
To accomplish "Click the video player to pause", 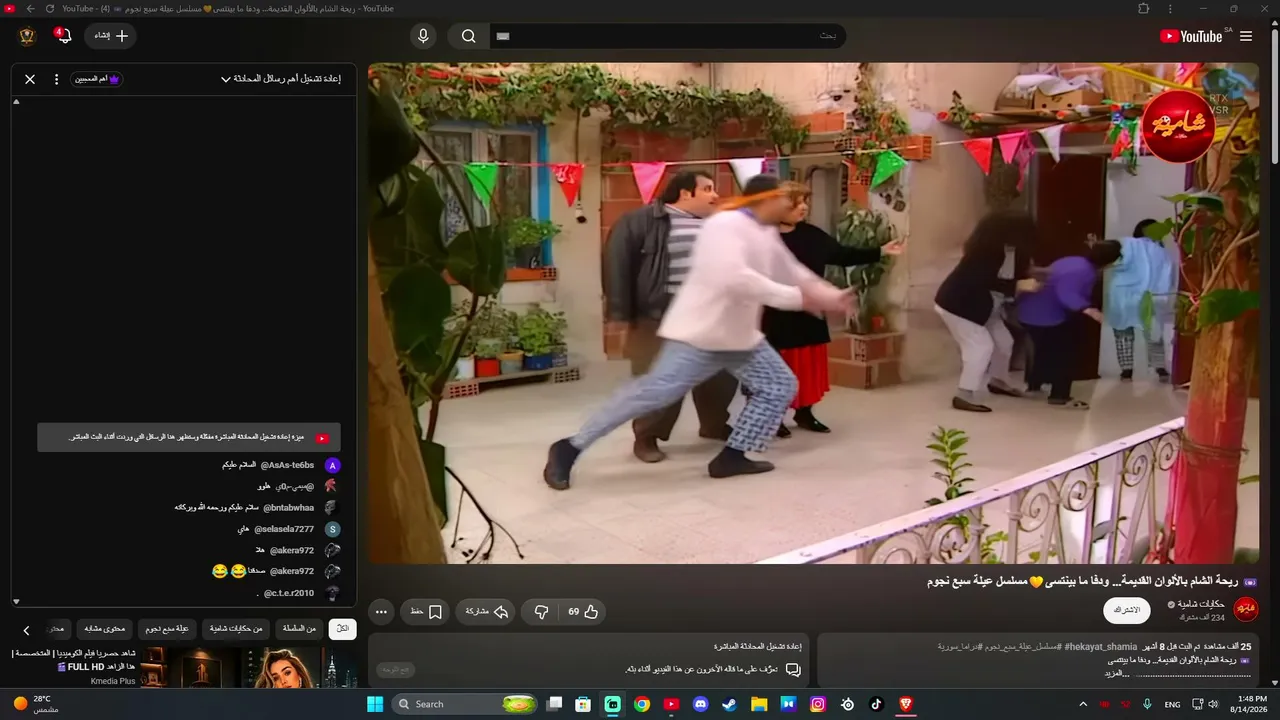I will pyautogui.click(x=813, y=313).
